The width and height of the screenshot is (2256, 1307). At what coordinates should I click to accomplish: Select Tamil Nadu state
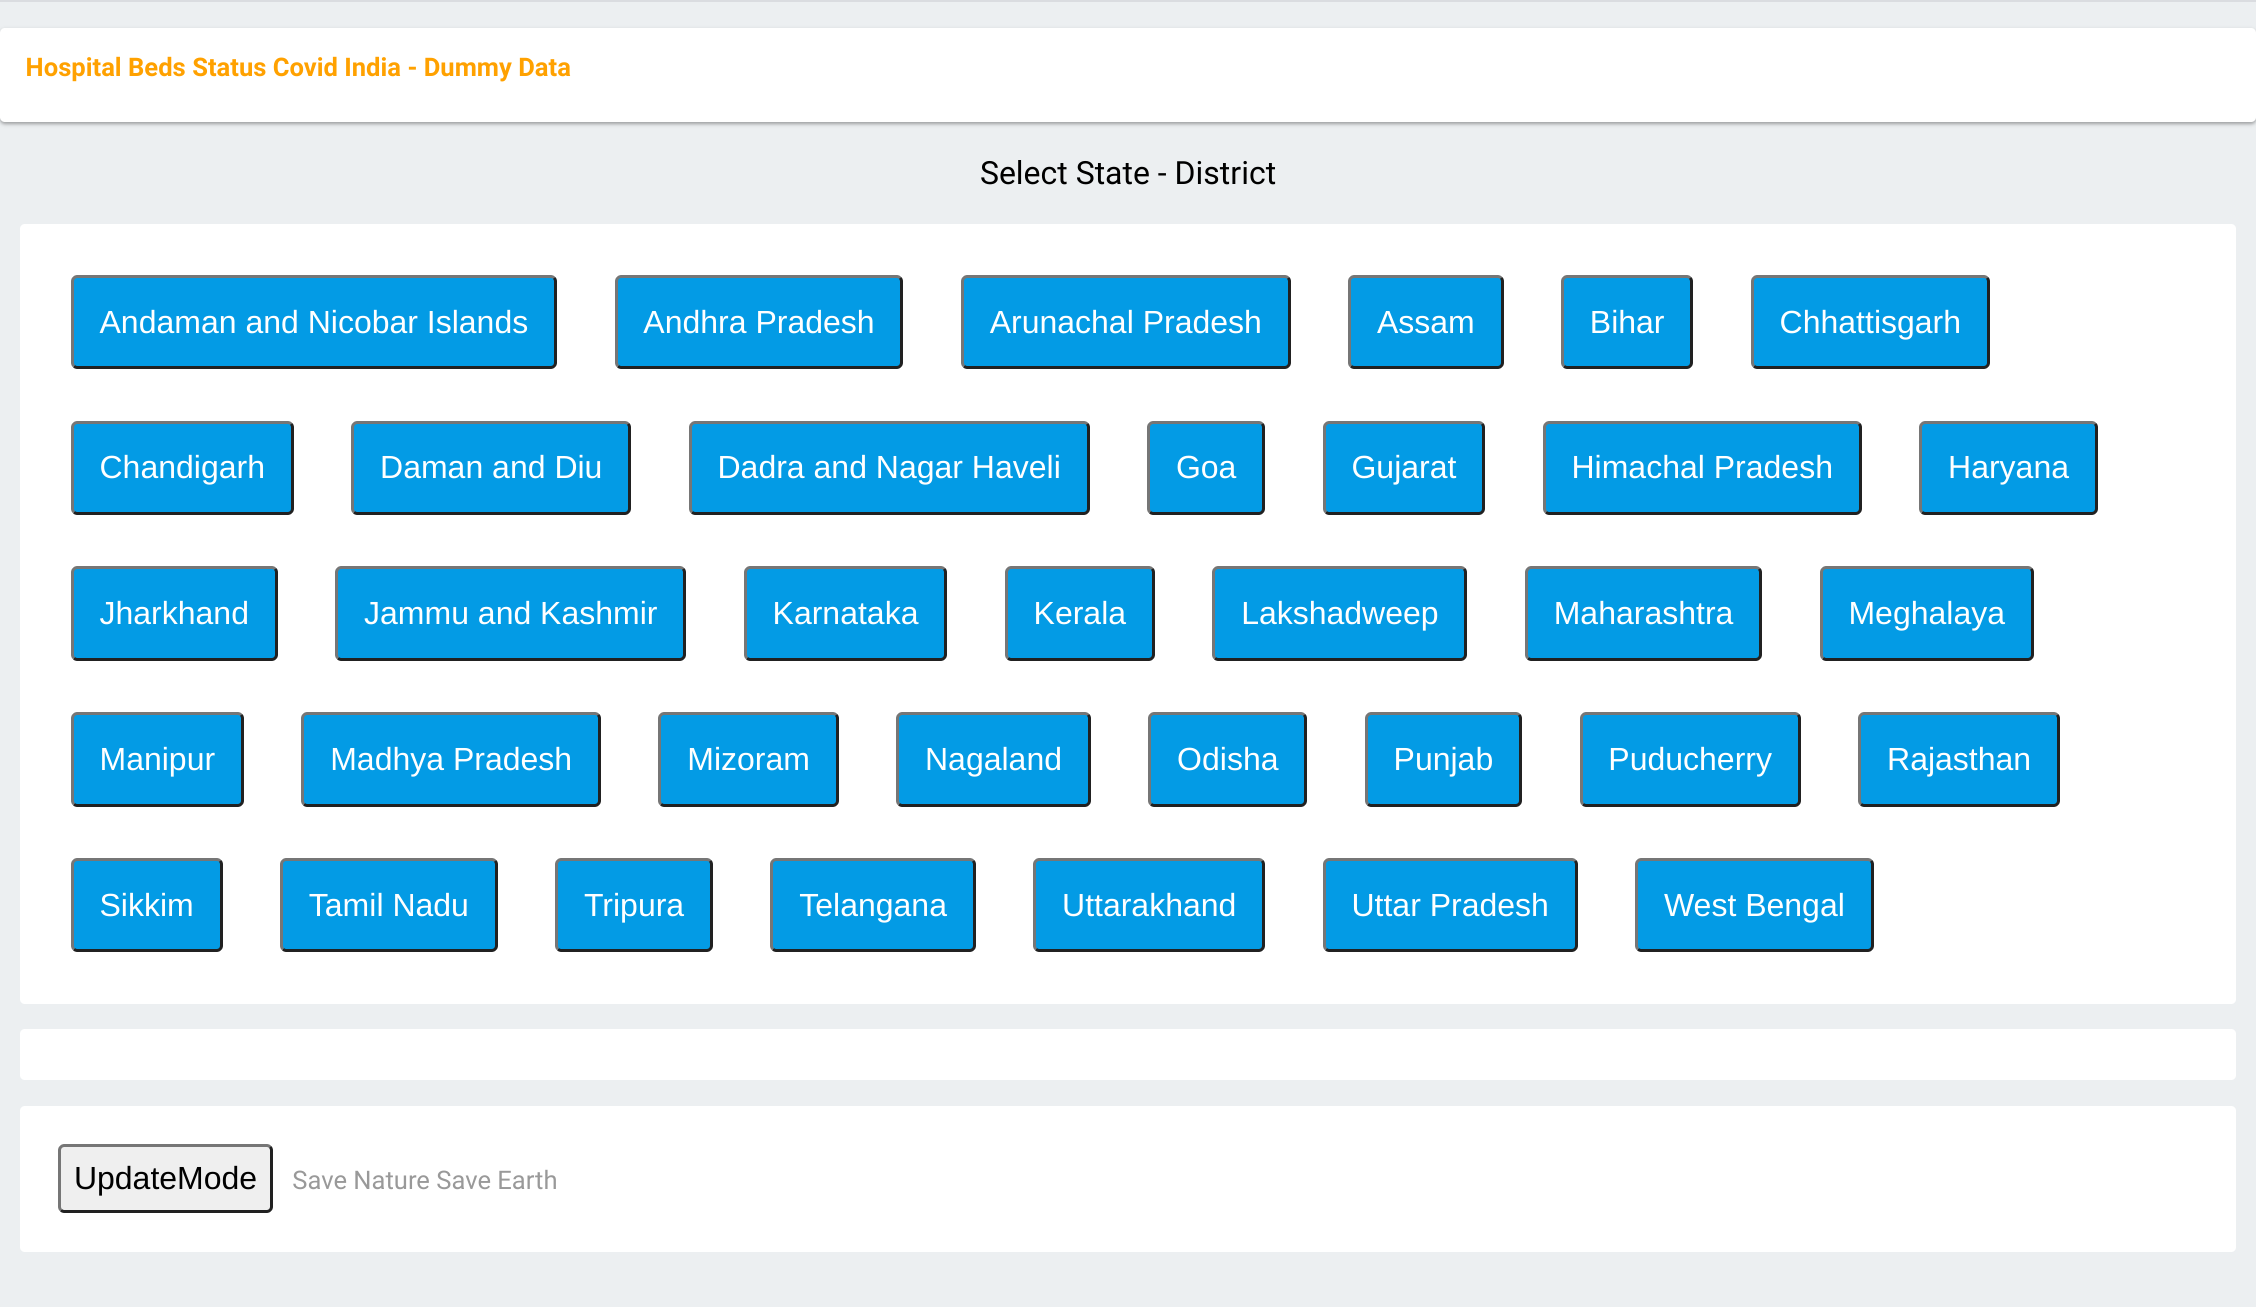coord(388,905)
